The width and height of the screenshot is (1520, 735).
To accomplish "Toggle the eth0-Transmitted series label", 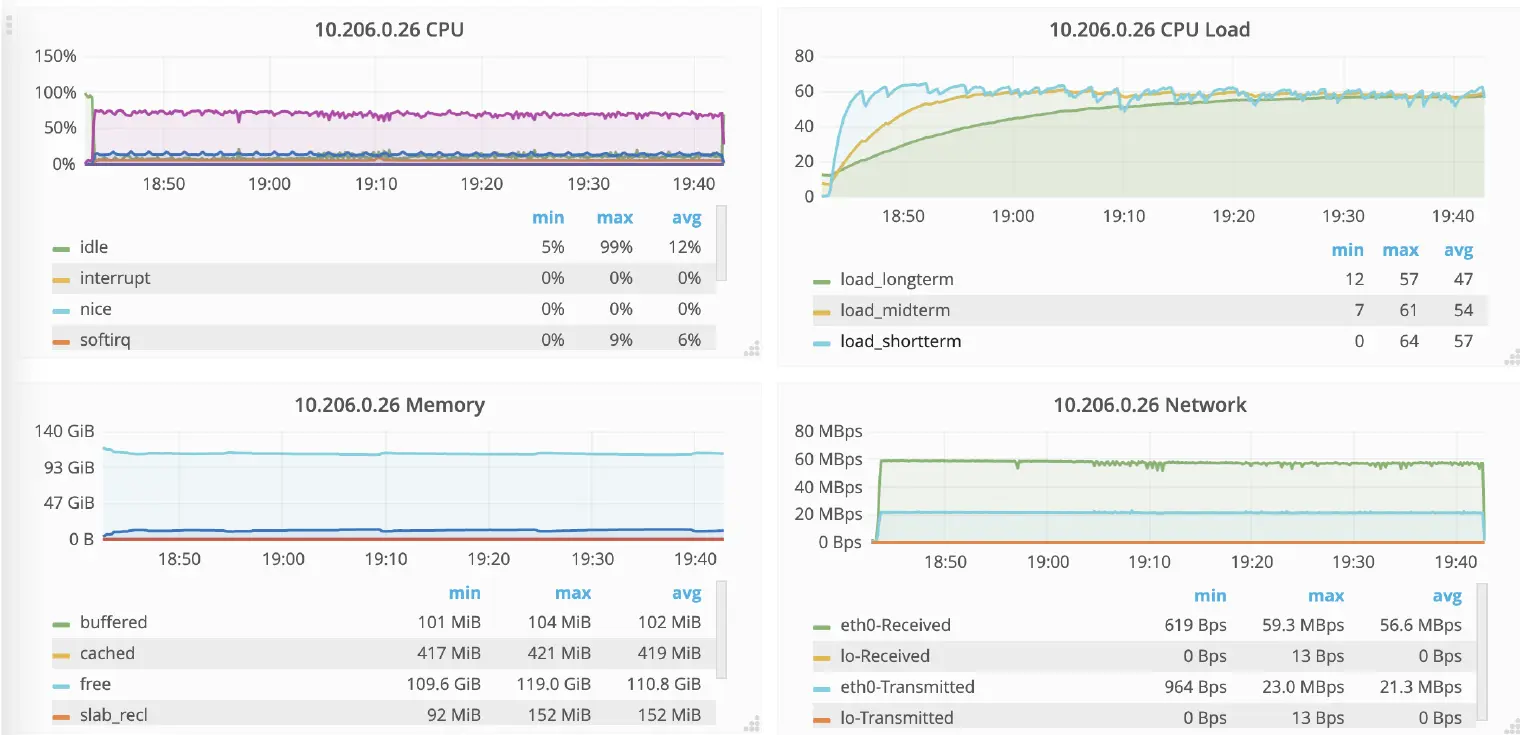I will (x=907, y=687).
